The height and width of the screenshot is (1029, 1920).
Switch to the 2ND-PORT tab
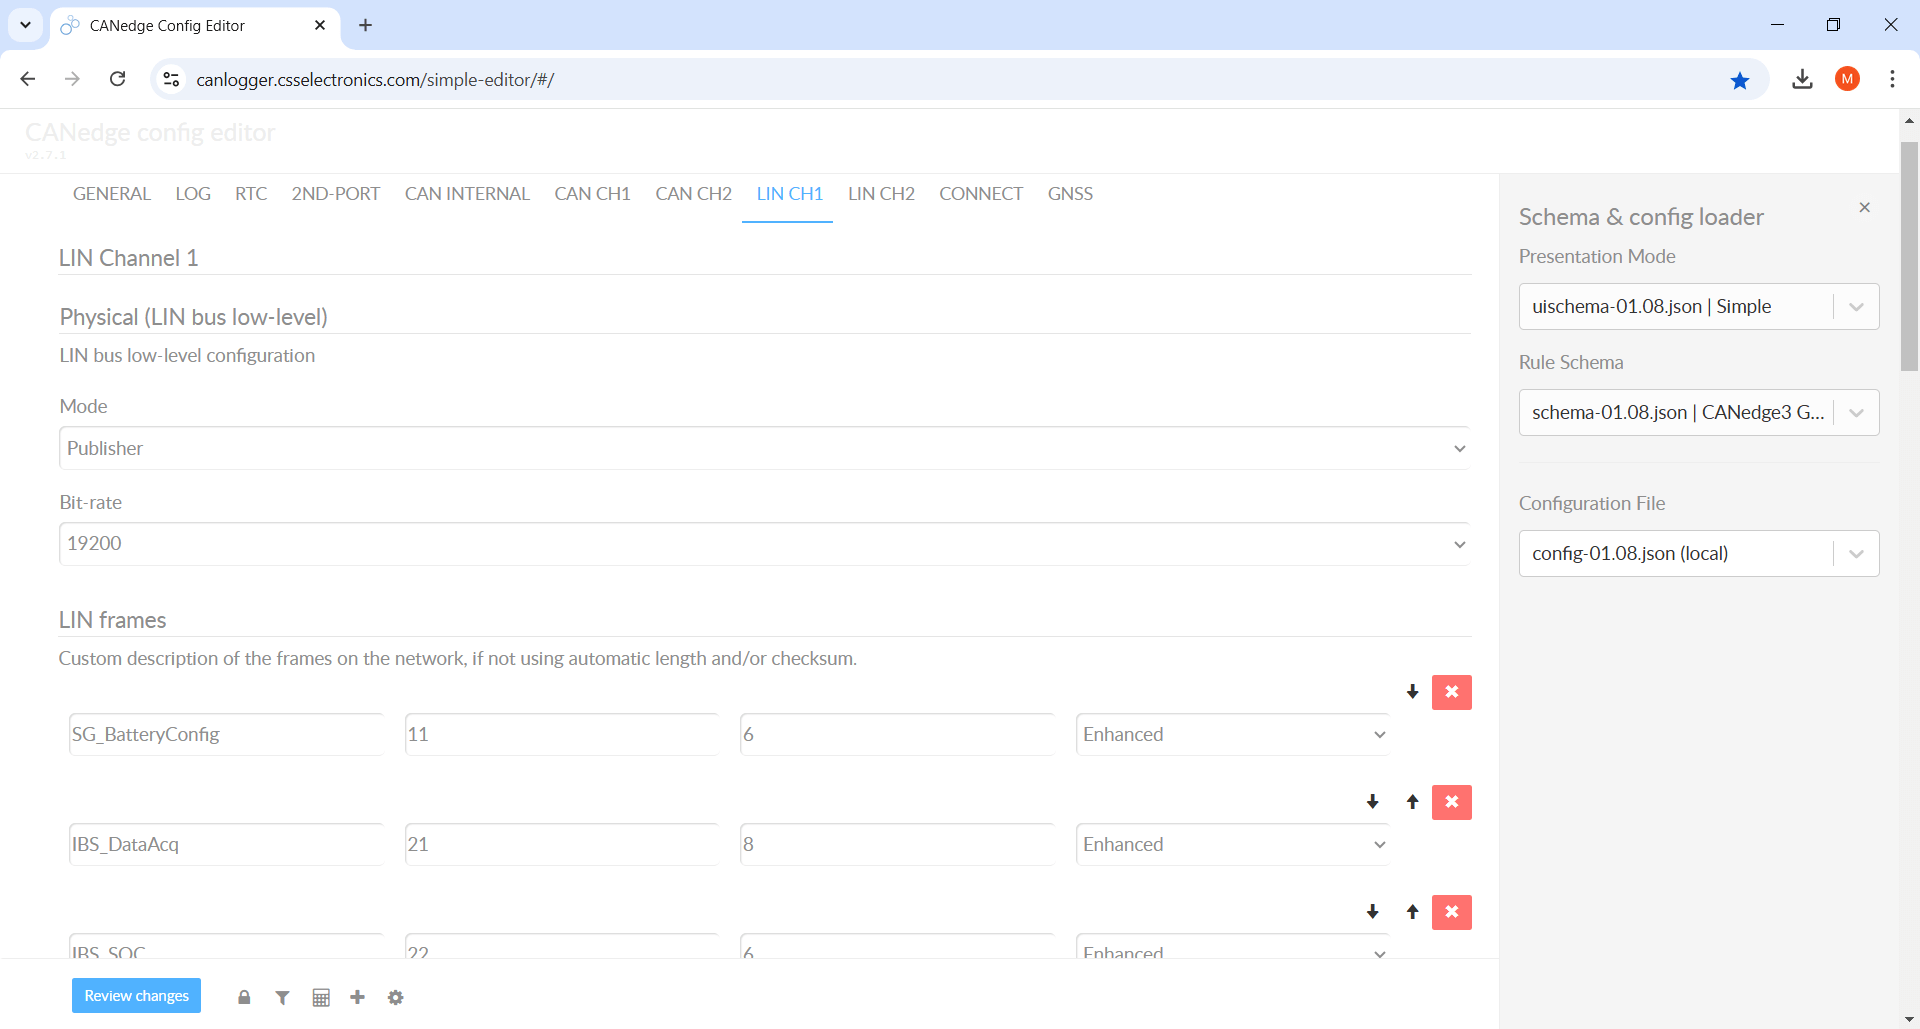(x=336, y=194)
